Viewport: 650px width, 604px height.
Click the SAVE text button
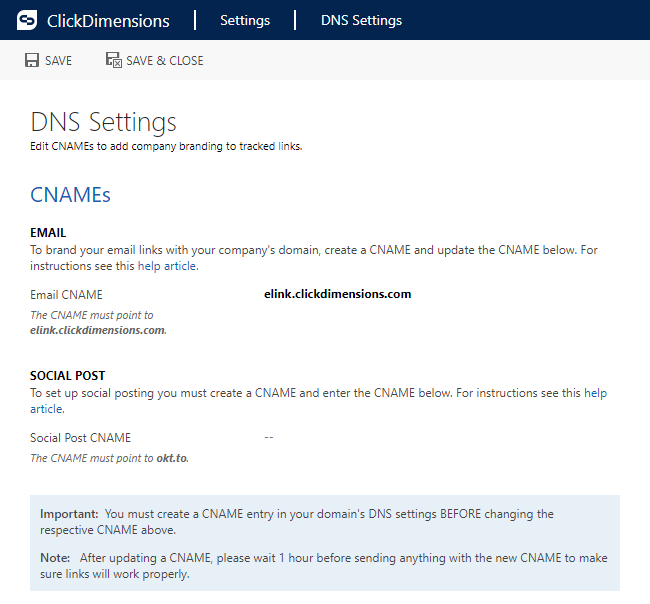point(58,61)
